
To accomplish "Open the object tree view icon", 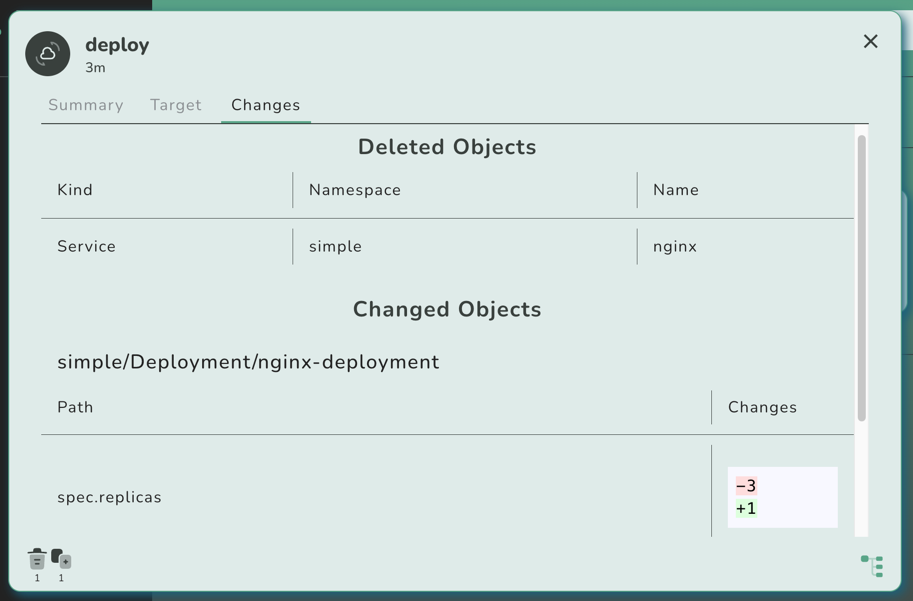I will click(x=872, y=566).
